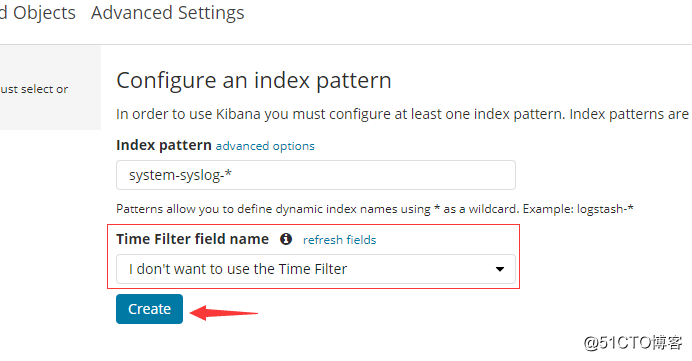The image size is (692, 361).
Task: Click the wildcard patterns help text
Action: [x=375, y=209]
